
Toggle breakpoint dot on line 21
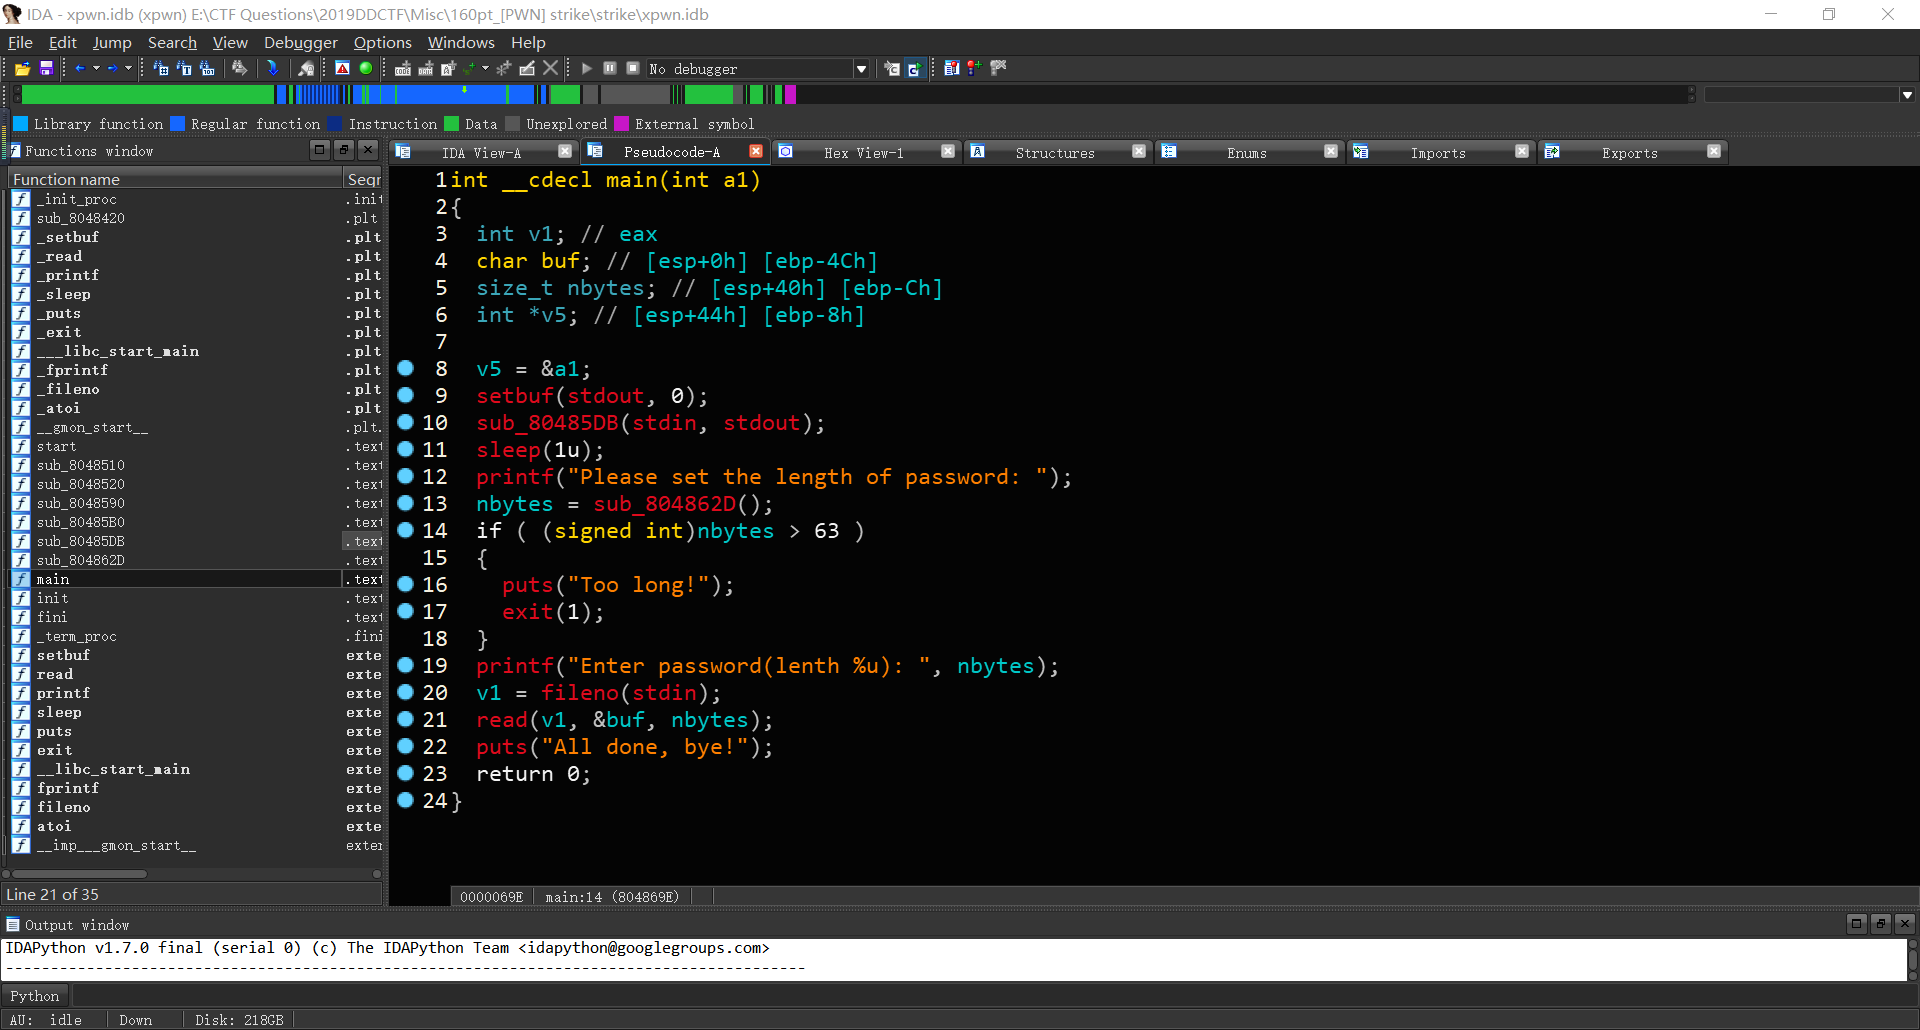pyautogui.click(x=405, y=719)
